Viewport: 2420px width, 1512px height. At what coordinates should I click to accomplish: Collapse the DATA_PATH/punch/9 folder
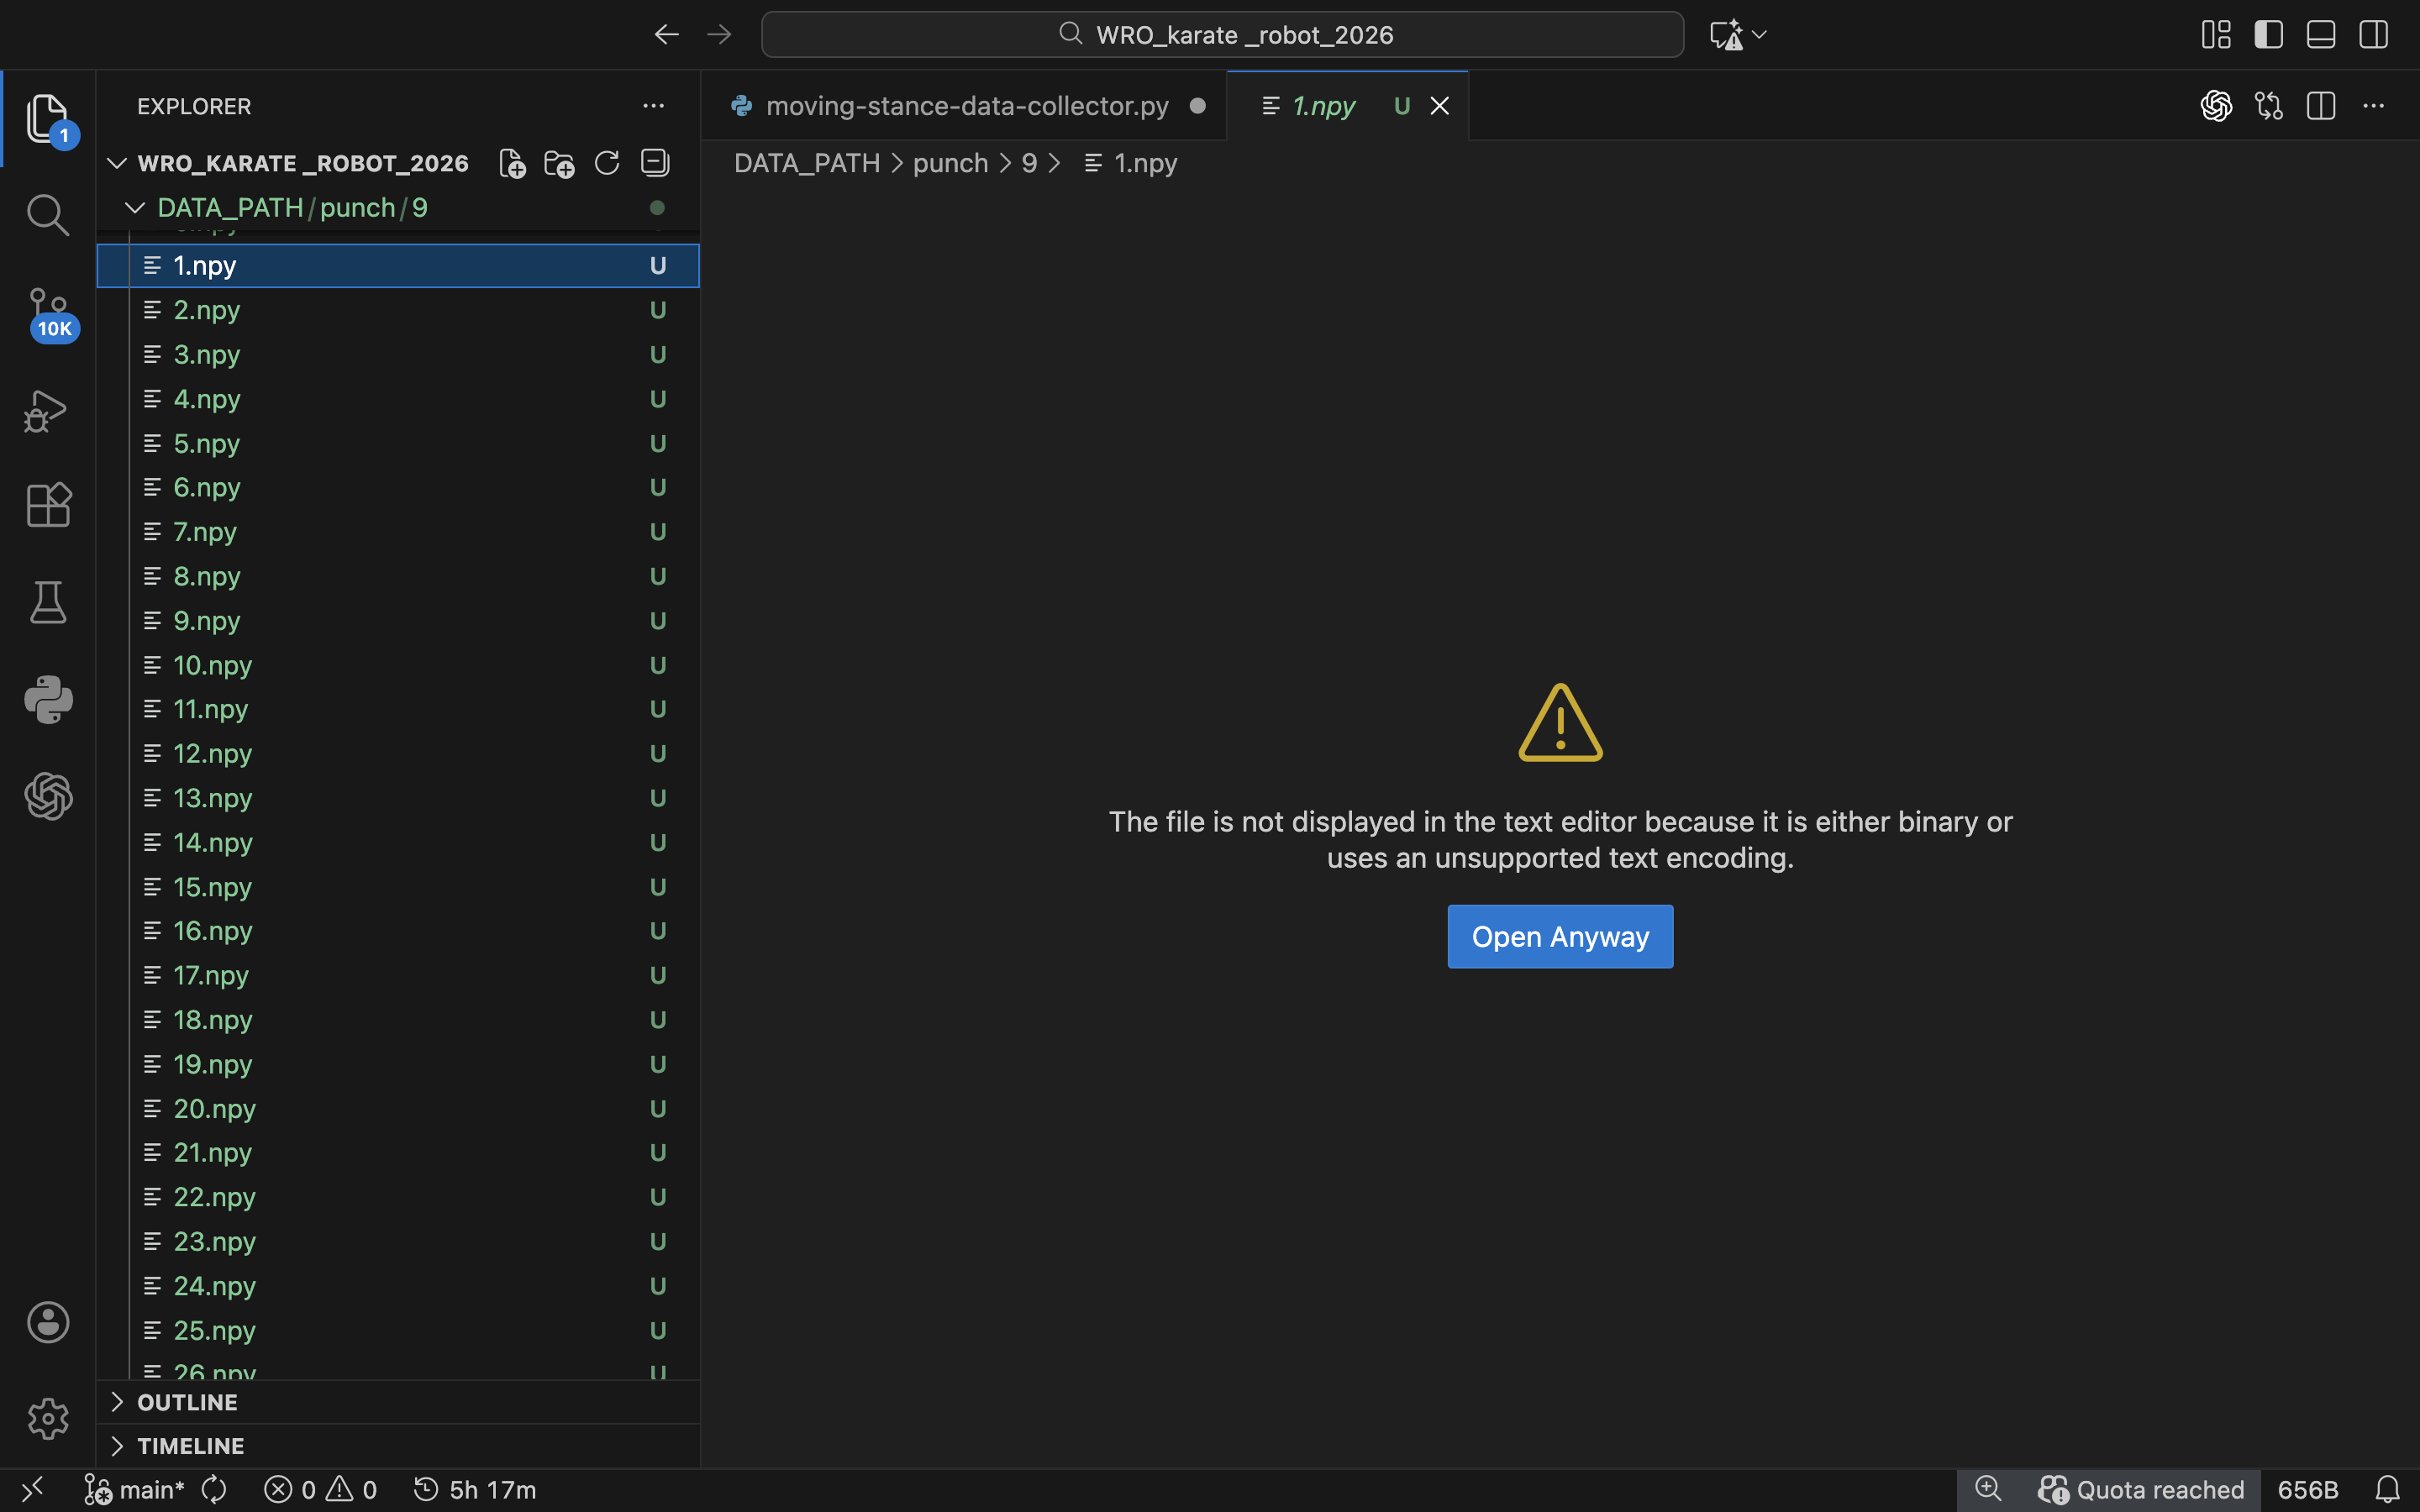tap(135, 208)
